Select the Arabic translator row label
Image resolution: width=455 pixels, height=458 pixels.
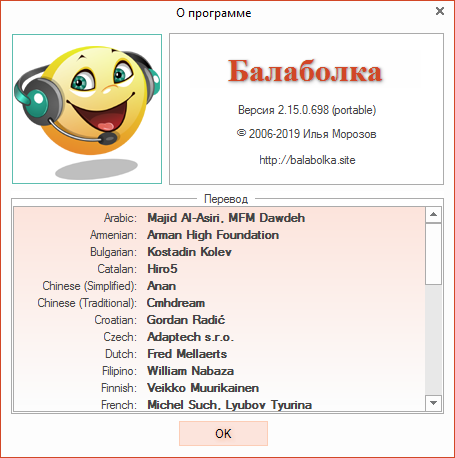[120, 218]
